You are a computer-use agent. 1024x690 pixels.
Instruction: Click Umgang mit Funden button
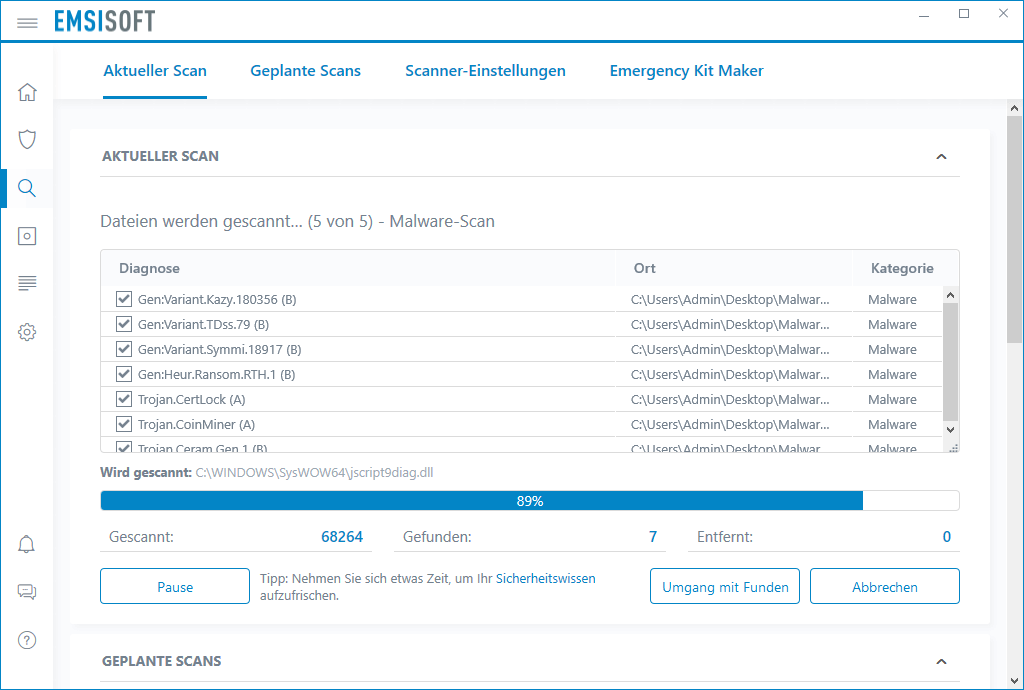tap(725, 586)
